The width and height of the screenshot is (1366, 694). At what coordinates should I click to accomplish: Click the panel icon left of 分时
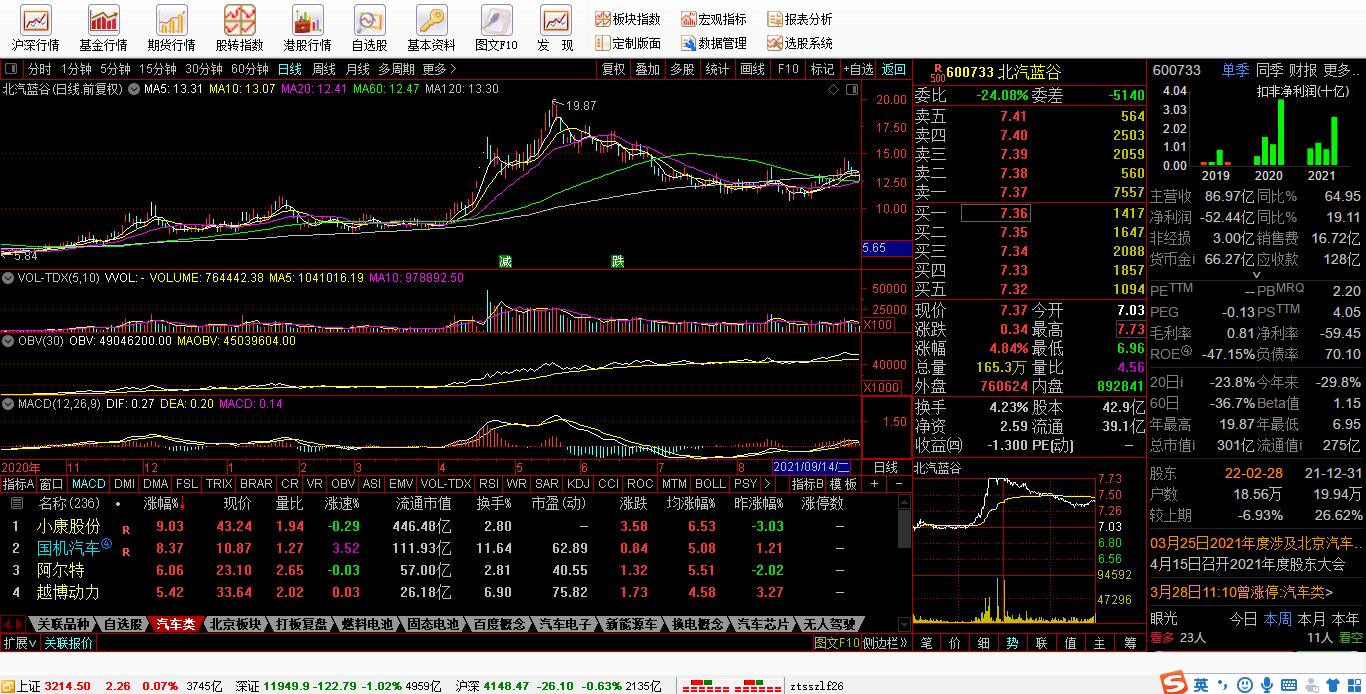11,69
